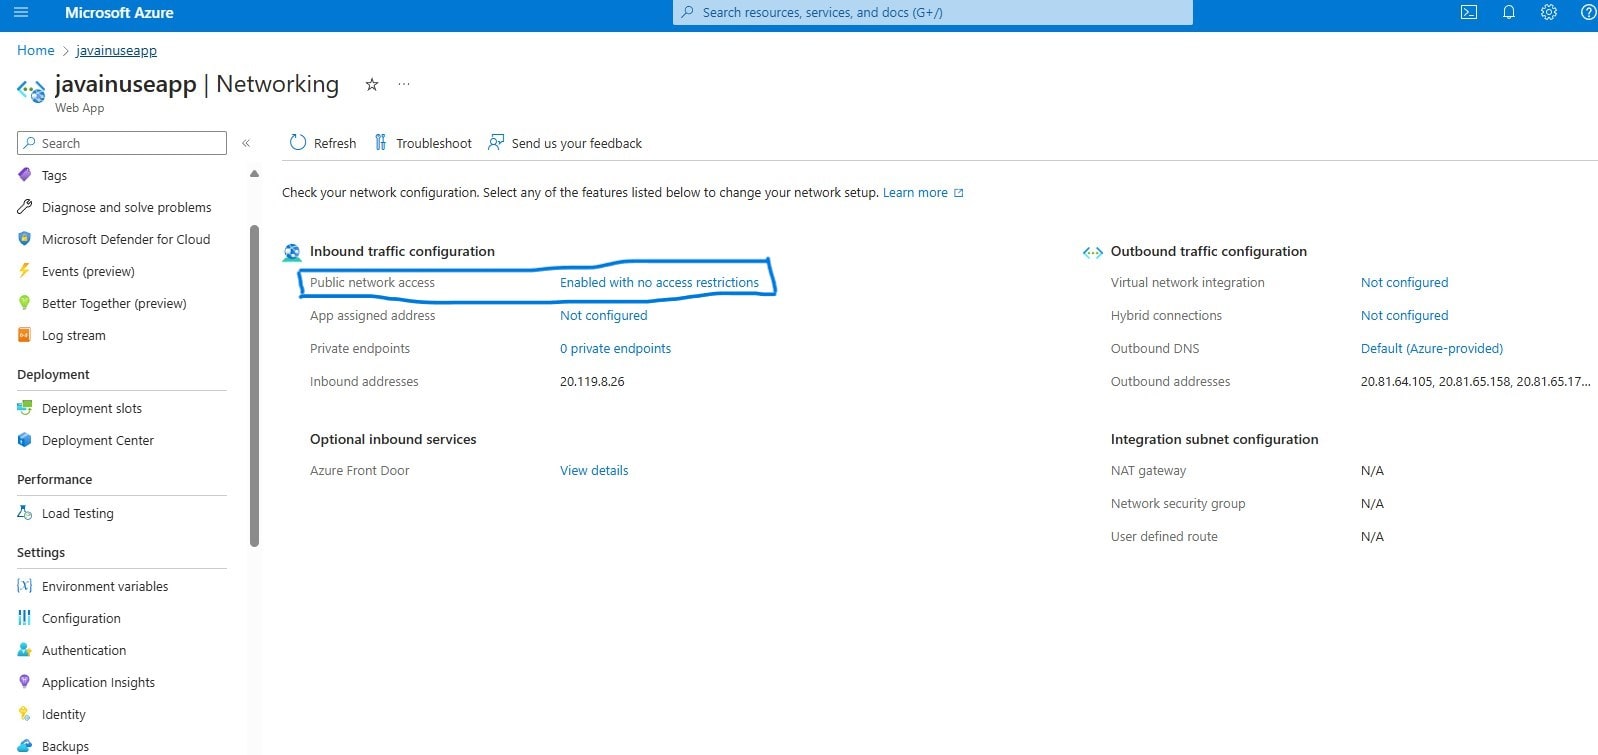Open Tags in the sidebar menu

(55, 175)
